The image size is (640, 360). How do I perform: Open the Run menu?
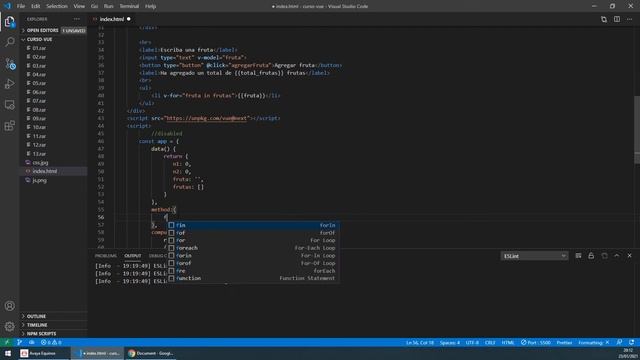(108, 6)
